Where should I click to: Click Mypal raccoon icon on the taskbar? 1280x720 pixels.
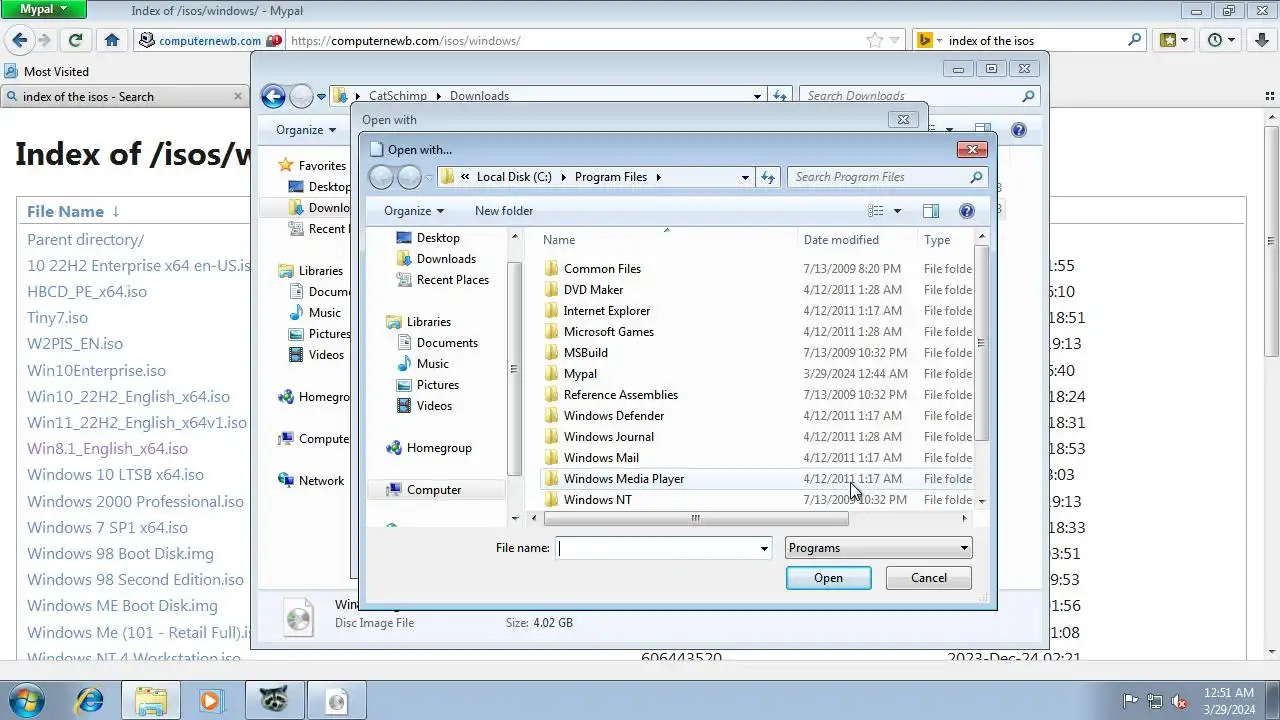(274, 700)
